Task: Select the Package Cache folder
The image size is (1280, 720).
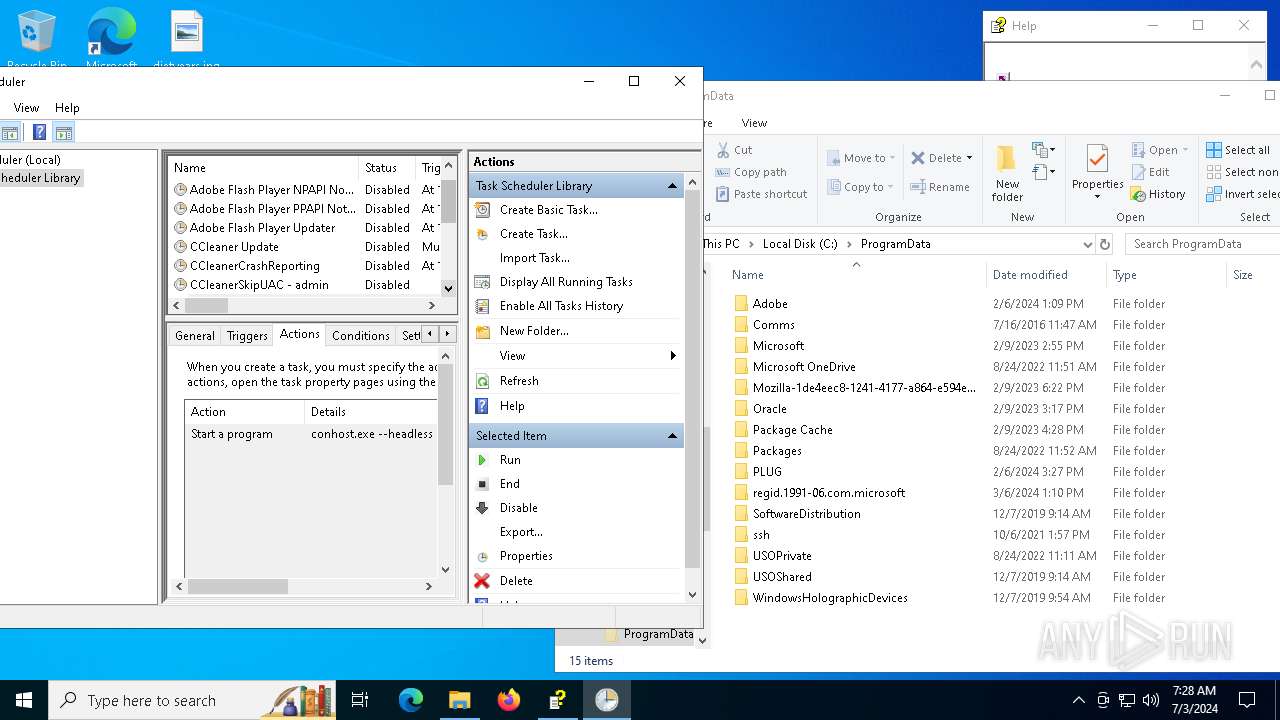Action: coord(792,430)
